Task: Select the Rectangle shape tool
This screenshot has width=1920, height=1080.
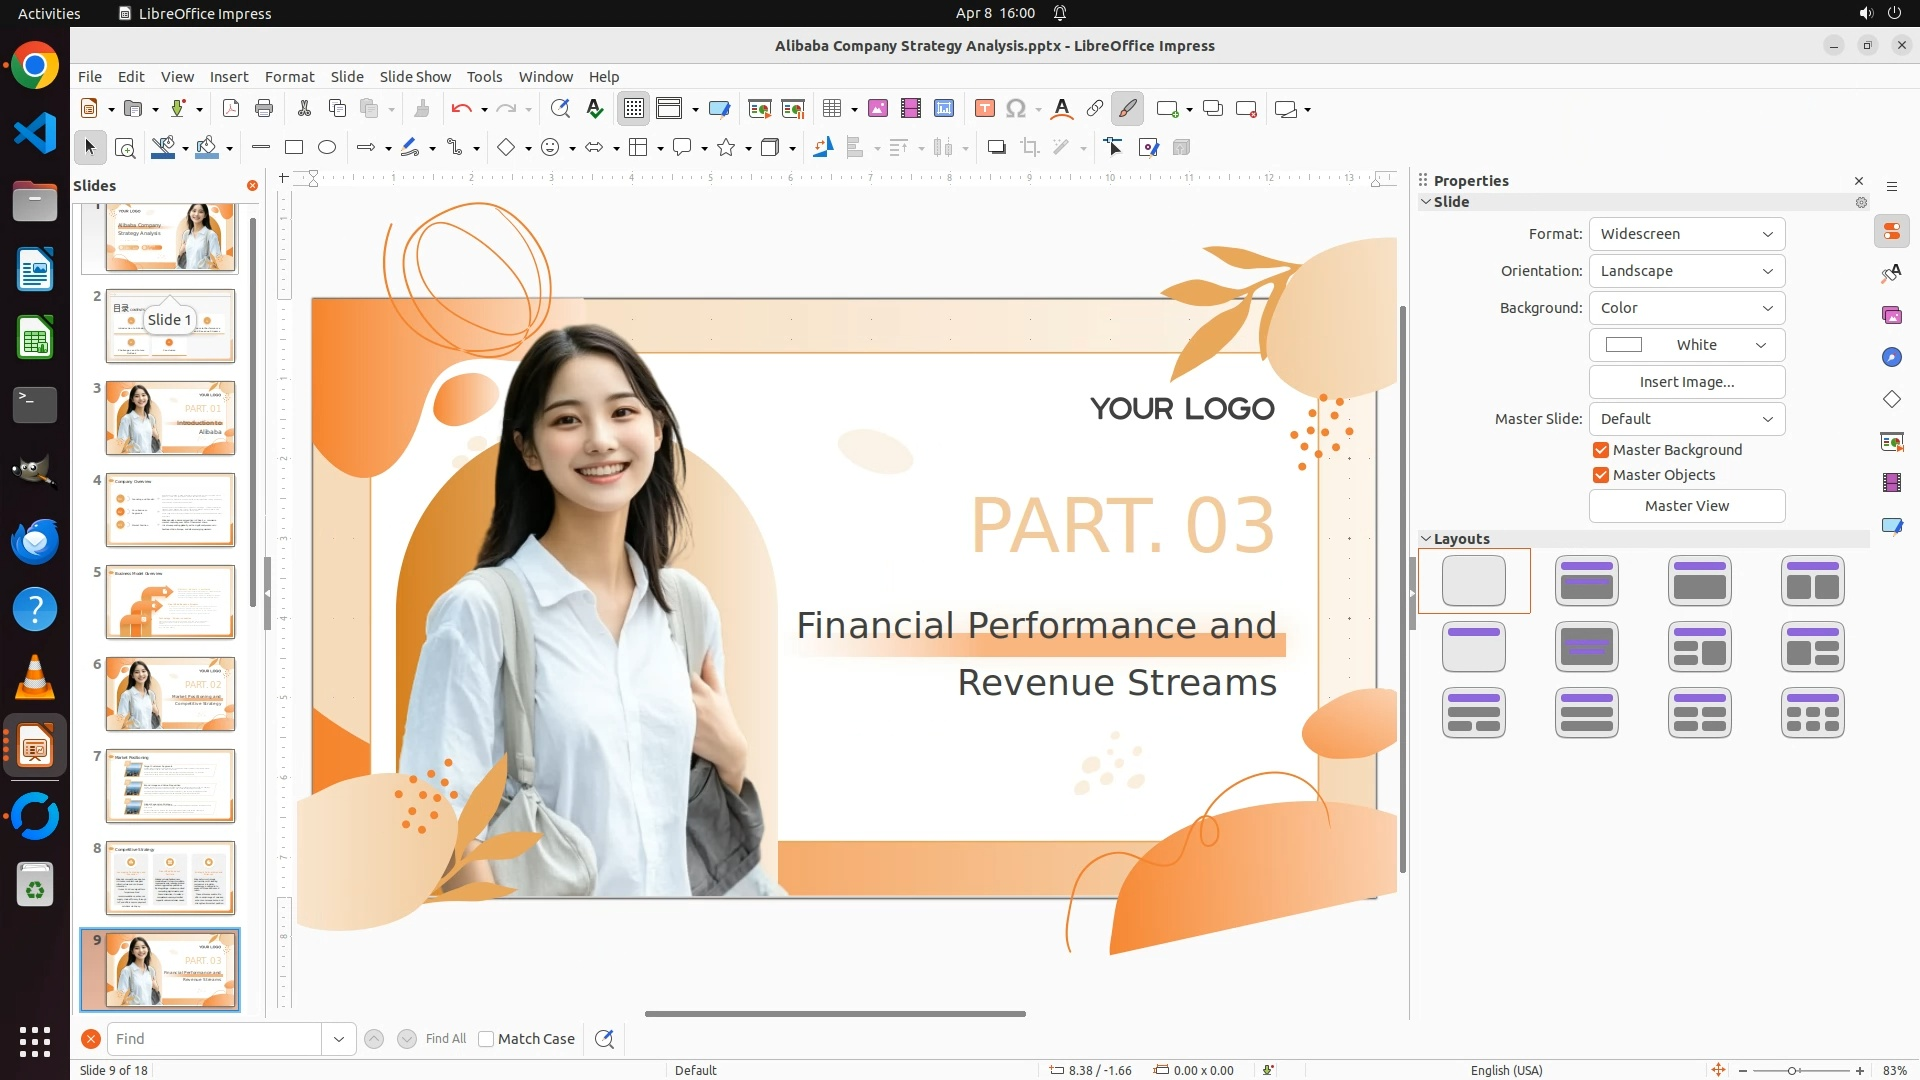Action: tap(294, 148)
